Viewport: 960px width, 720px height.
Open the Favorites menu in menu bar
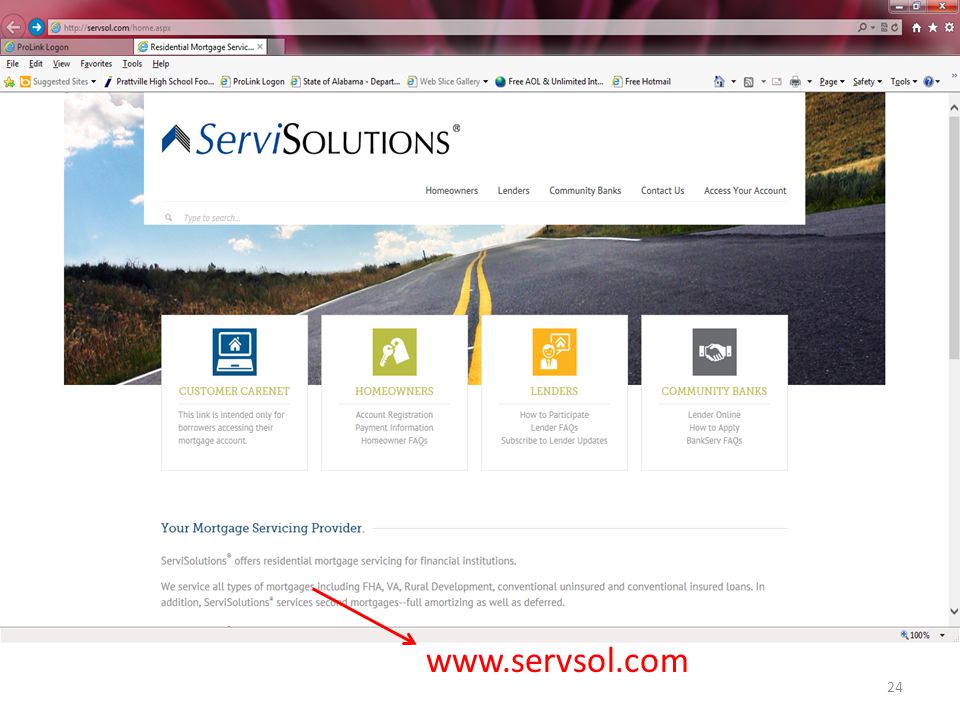96,64
